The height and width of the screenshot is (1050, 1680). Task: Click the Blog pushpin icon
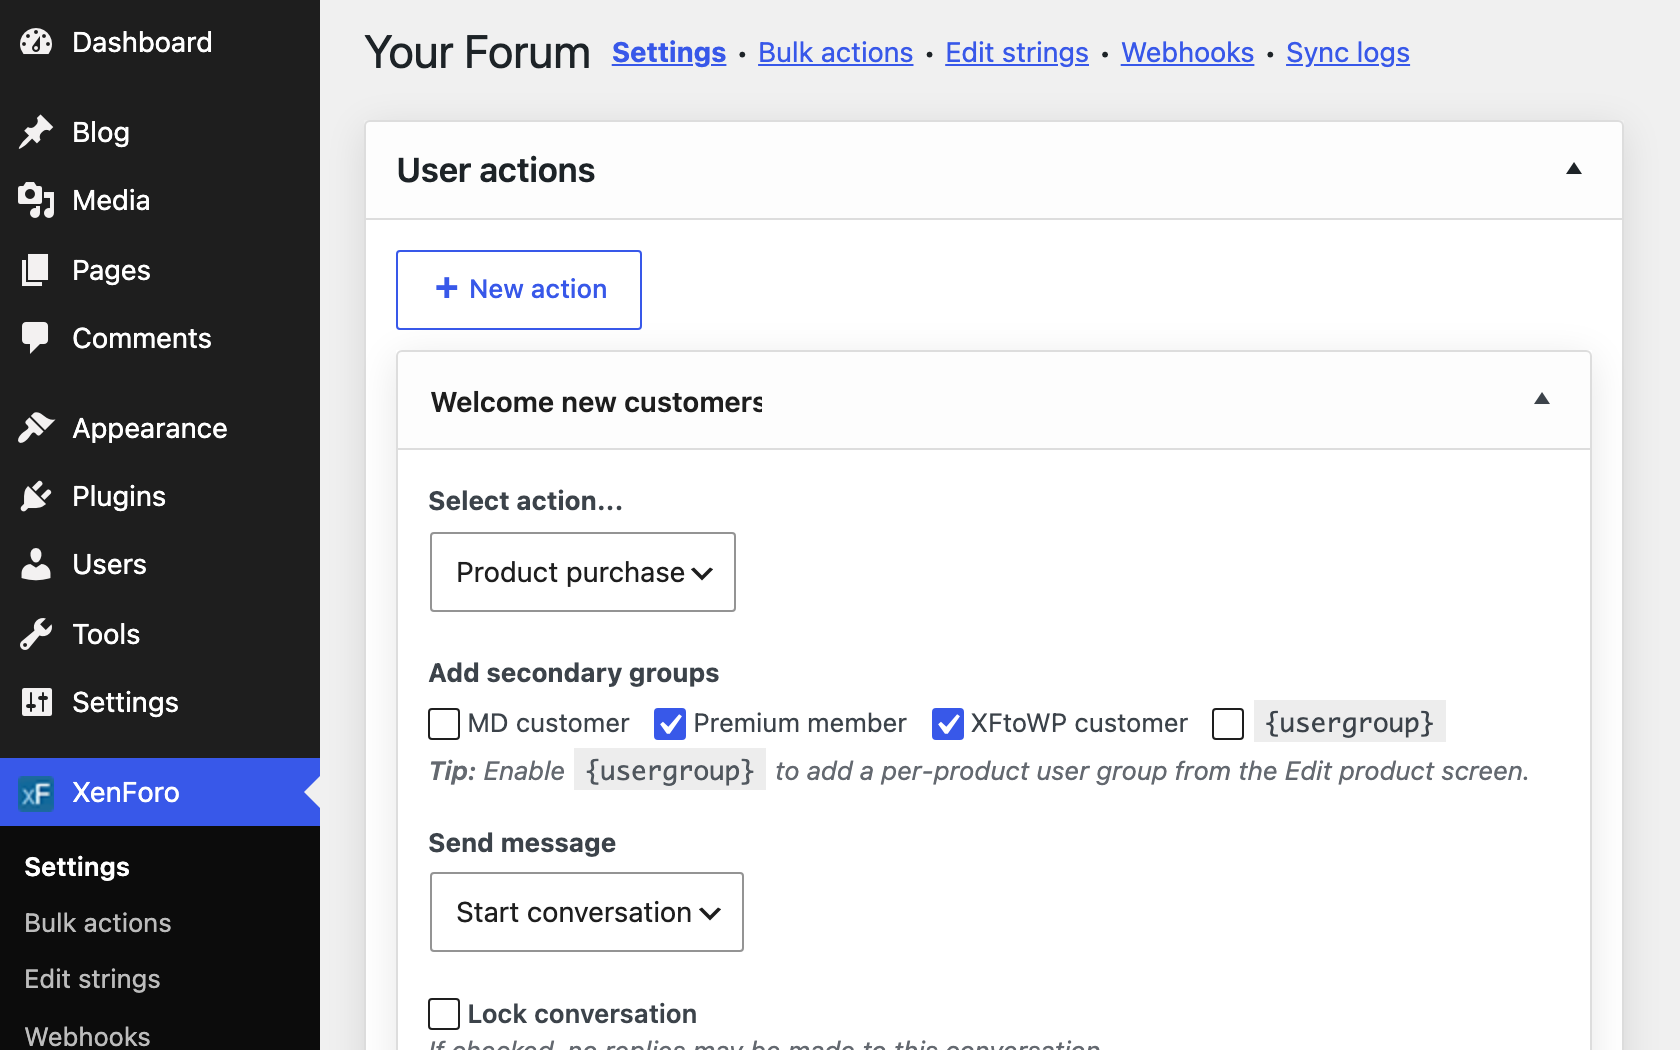coord(36,132)
